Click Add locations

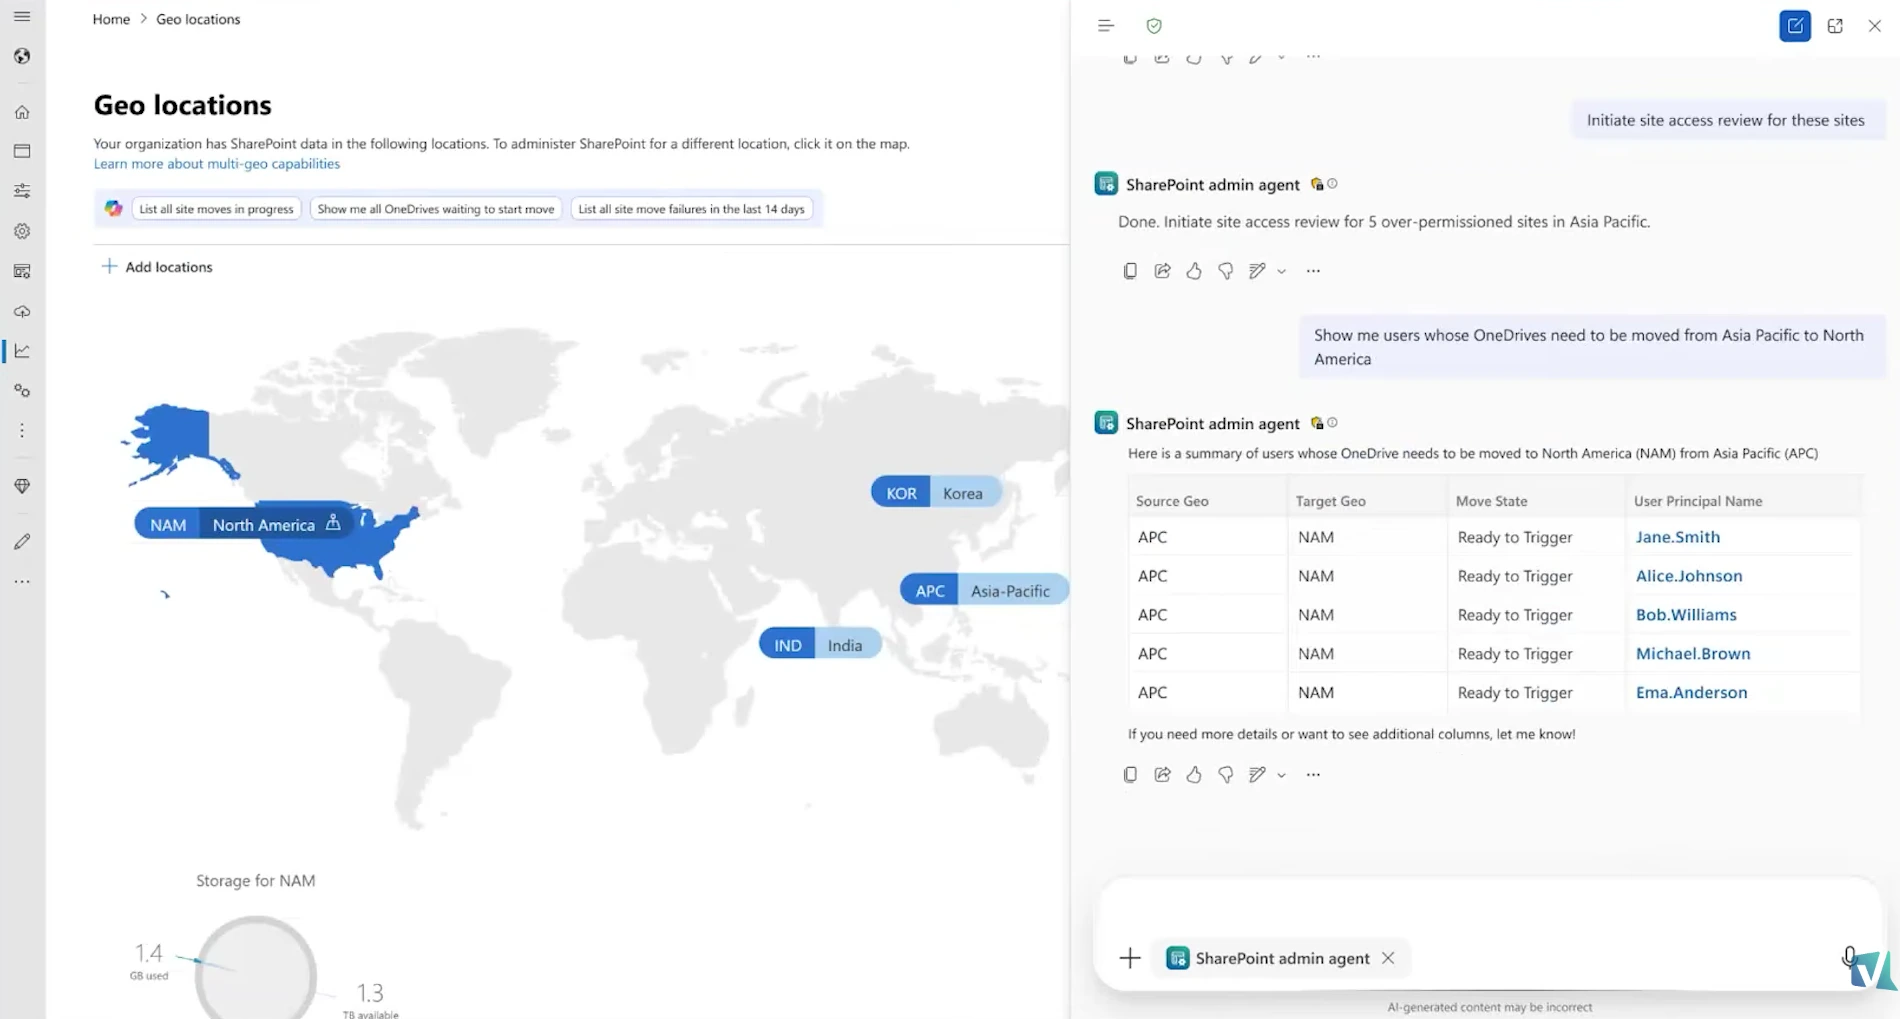coord(157,267)
